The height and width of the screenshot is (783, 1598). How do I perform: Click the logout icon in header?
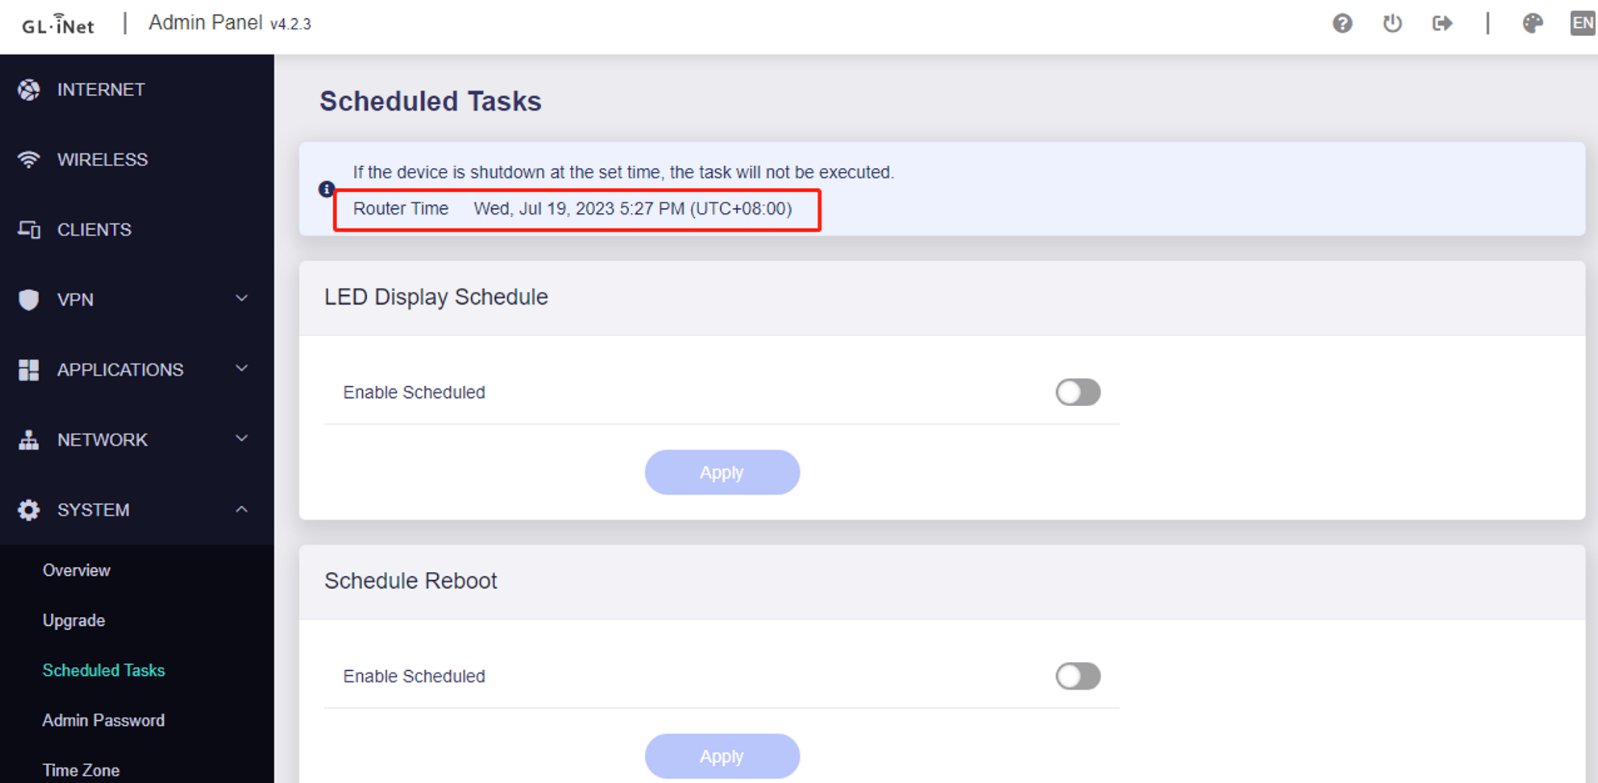(1442, 23)
